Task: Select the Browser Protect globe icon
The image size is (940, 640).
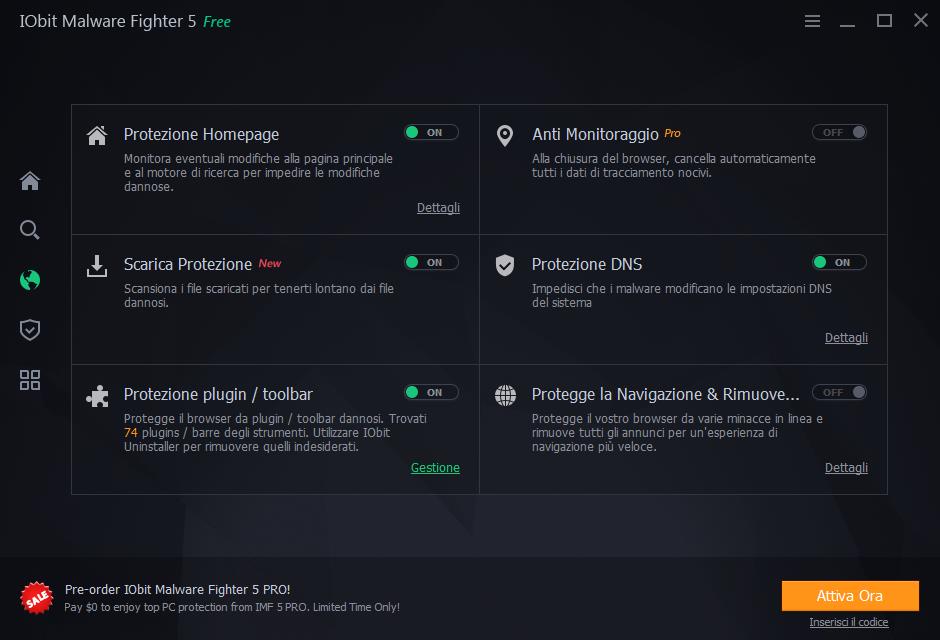Action: point(30,281)
